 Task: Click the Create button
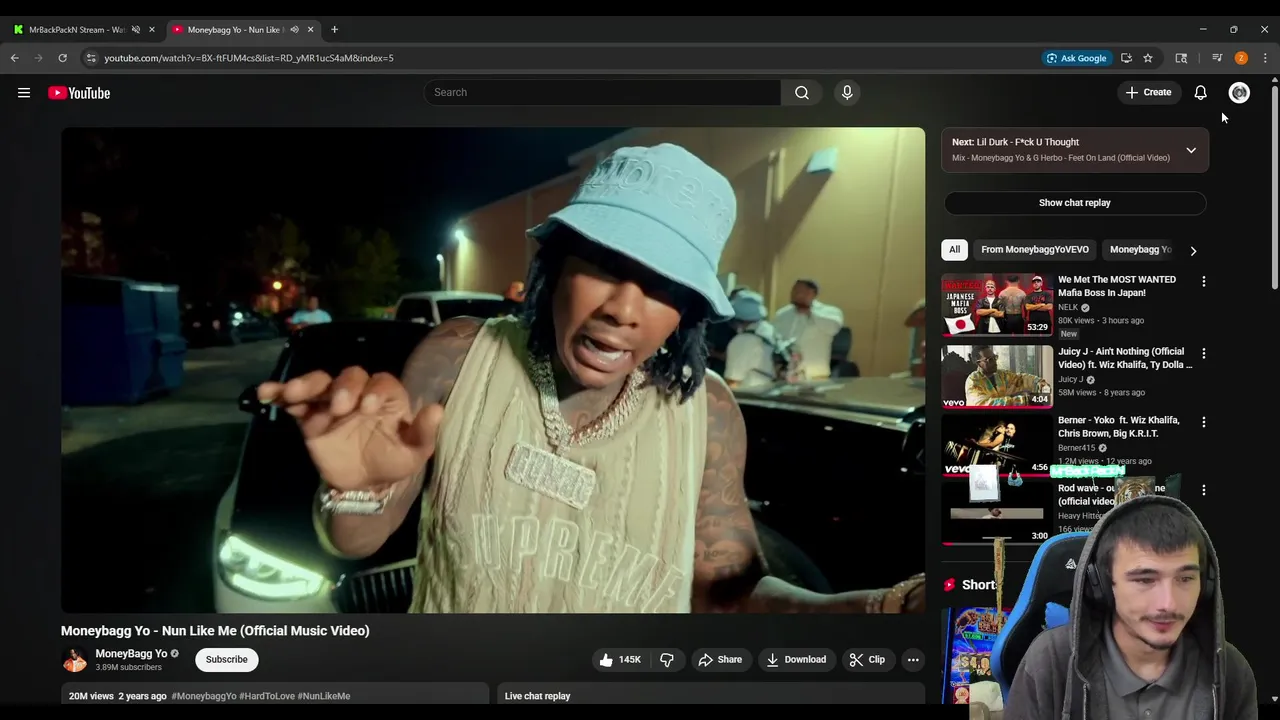point(1148,93)
